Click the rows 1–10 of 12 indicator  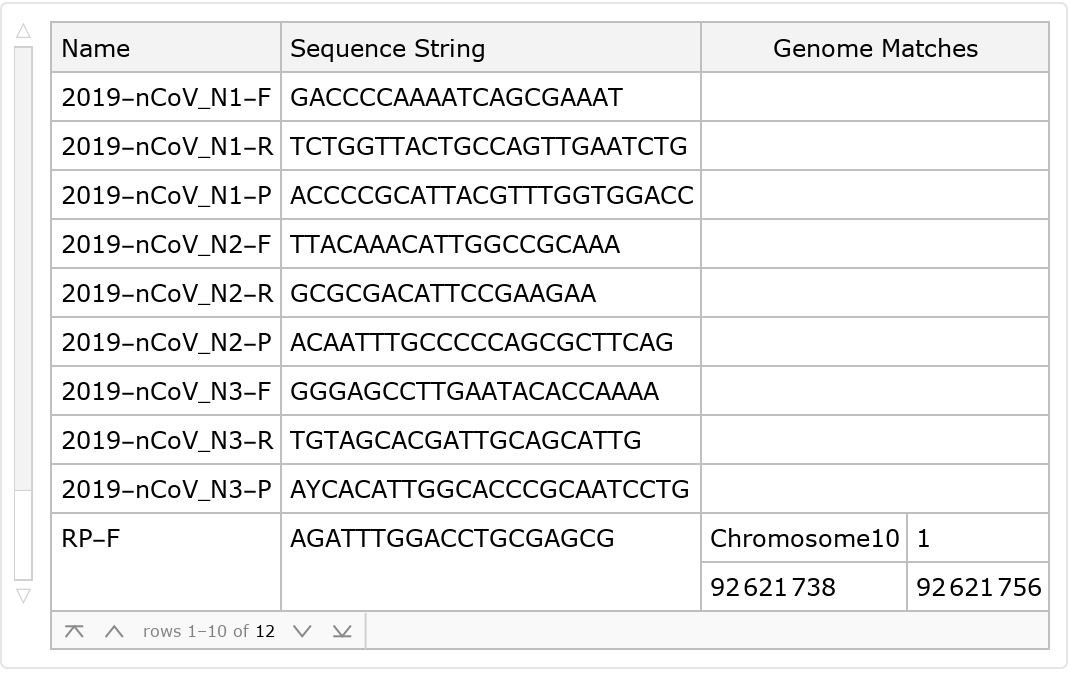tap(208, 631)
